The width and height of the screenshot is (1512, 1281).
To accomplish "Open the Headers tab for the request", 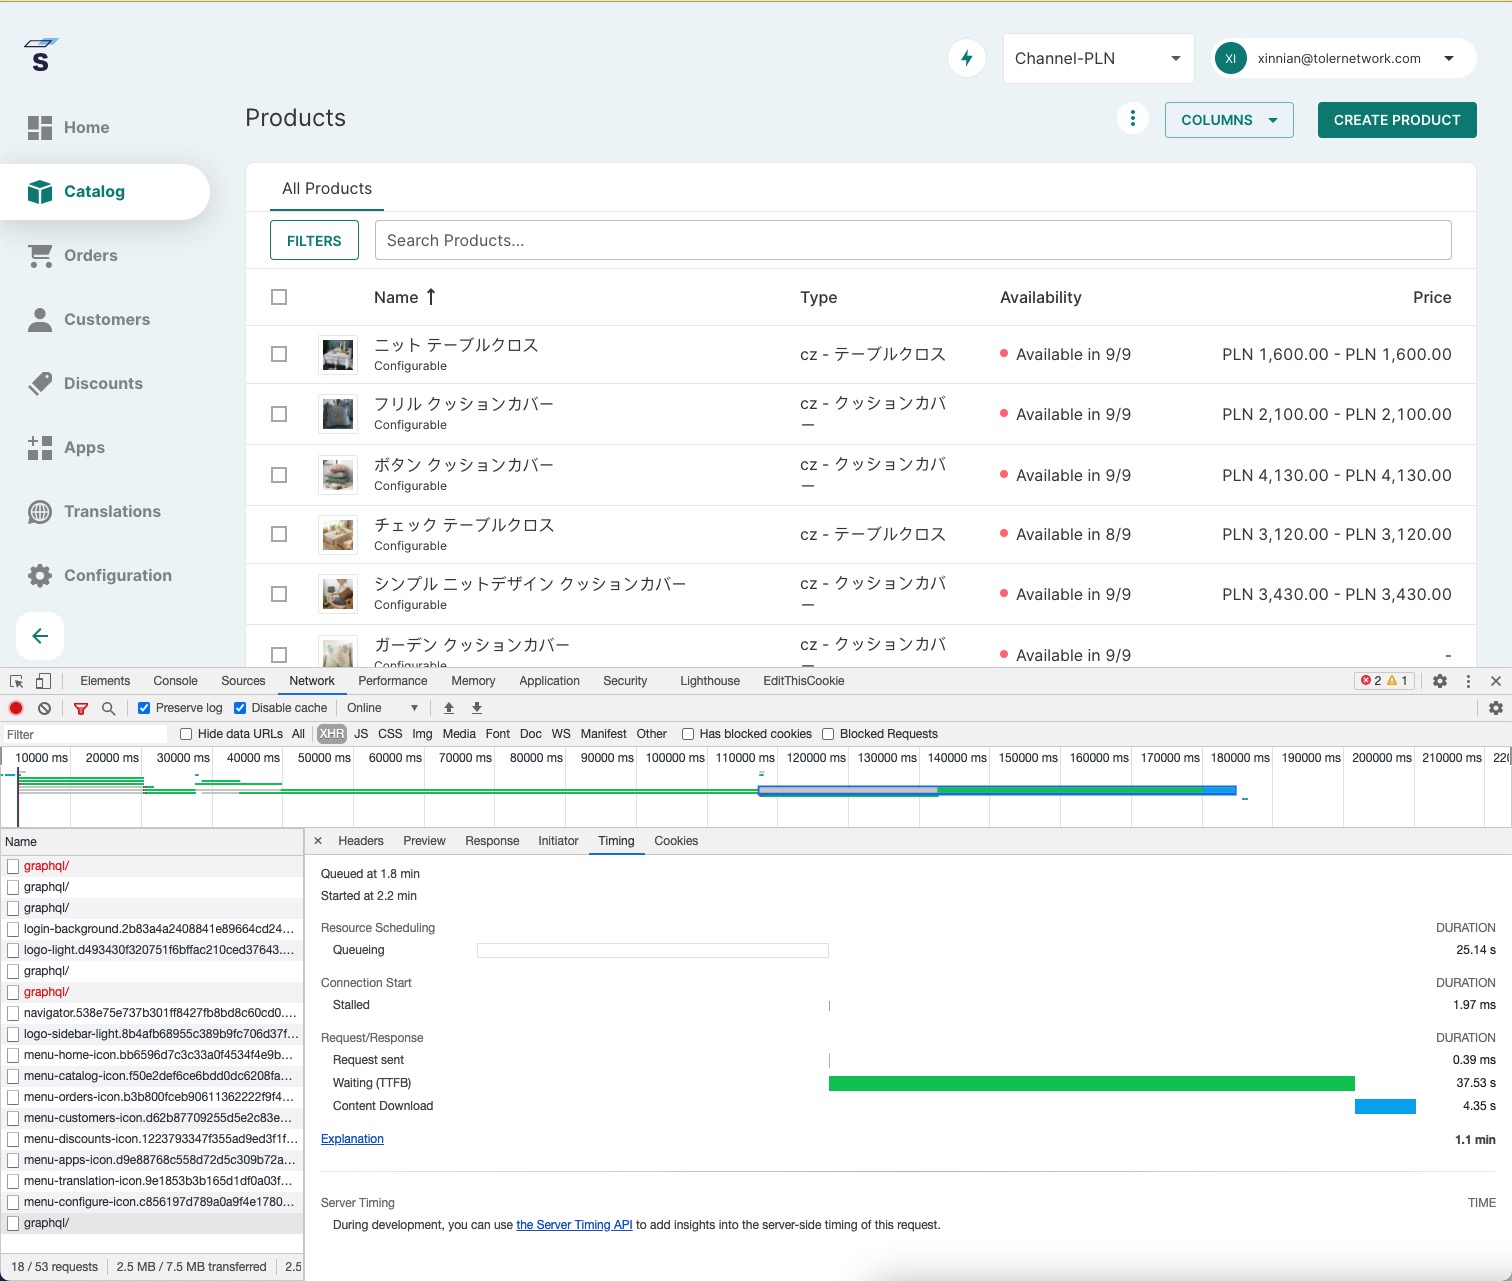I will pyautogui.click(x=360, y=841).
